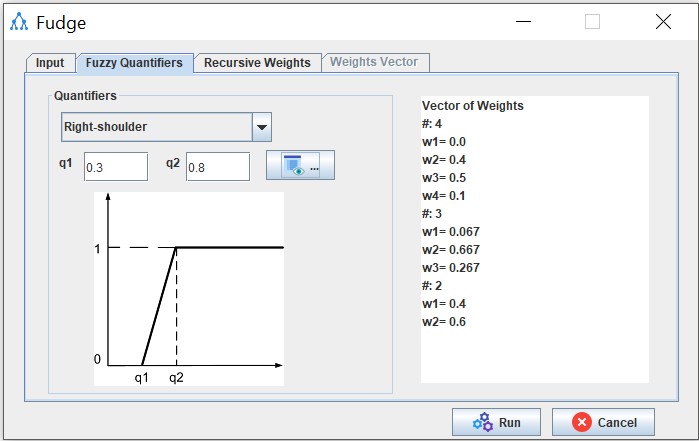This screenshot has height=441, width=699.
Task: Open the Recursive Weights tab
Action: point(257,63)
